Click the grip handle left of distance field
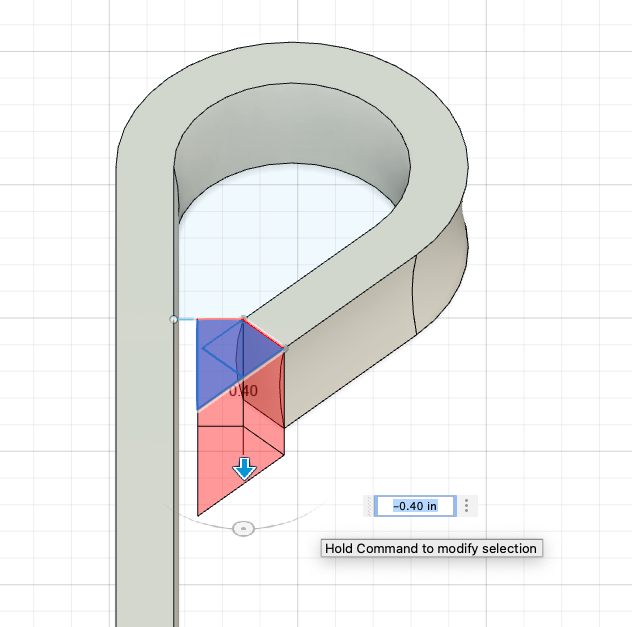Image resolution: width=632 pixels, height=627 pixels. coord(369,506)
